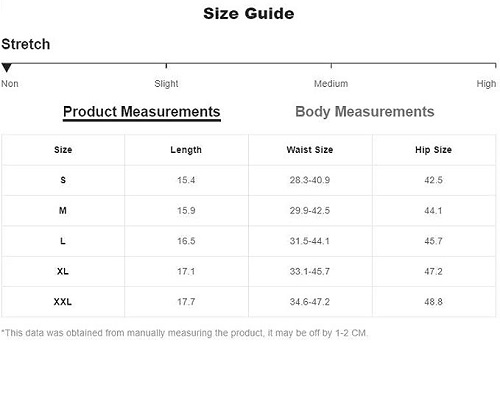Click the L size row label
The width and height of the screenshot is (500, 404).
click(63, 241)
